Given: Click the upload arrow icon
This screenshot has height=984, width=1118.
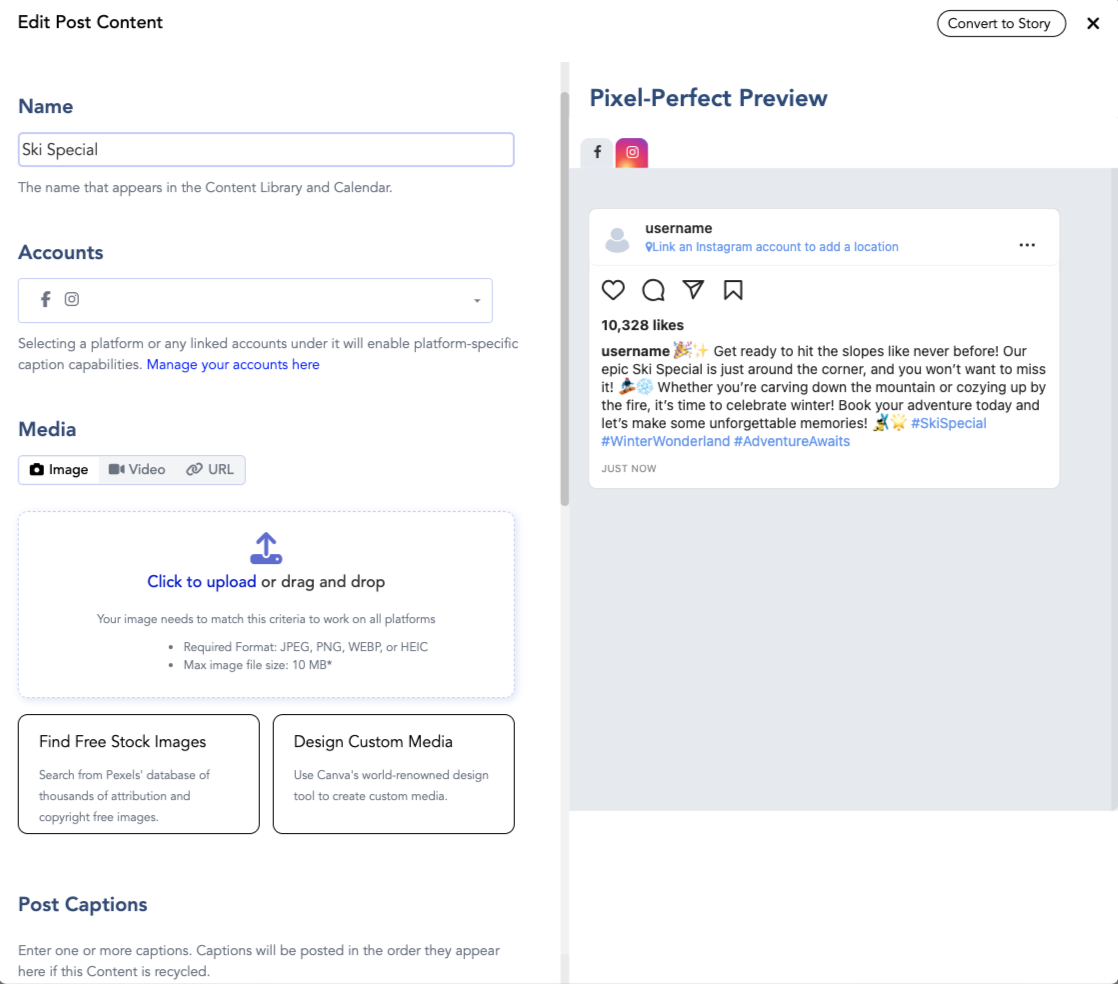Looking at the screenshot, I should coord(266,548).
